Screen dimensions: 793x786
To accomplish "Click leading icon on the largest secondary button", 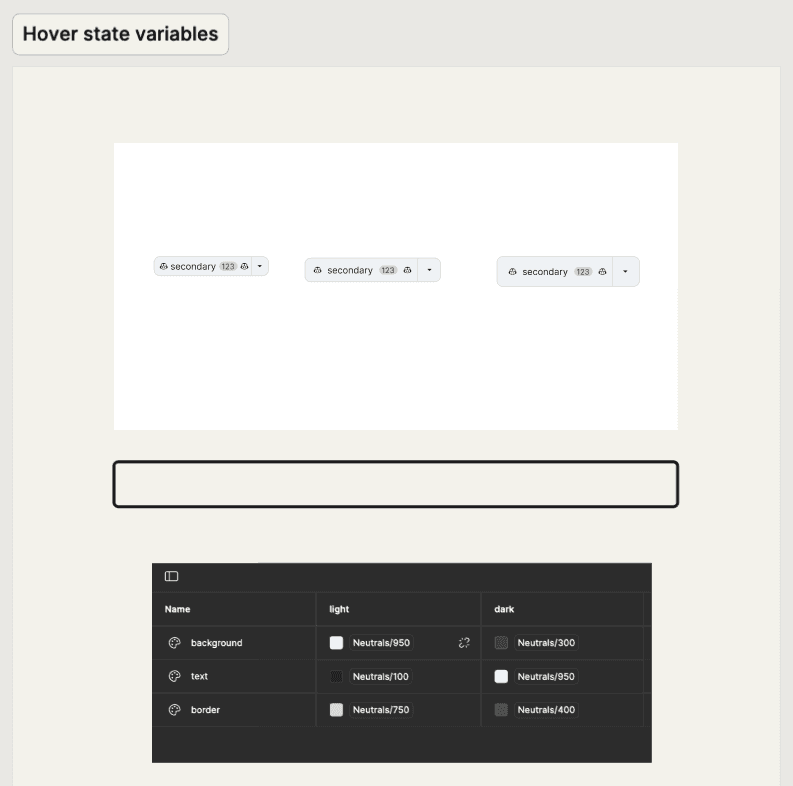I will click(512, 272).
